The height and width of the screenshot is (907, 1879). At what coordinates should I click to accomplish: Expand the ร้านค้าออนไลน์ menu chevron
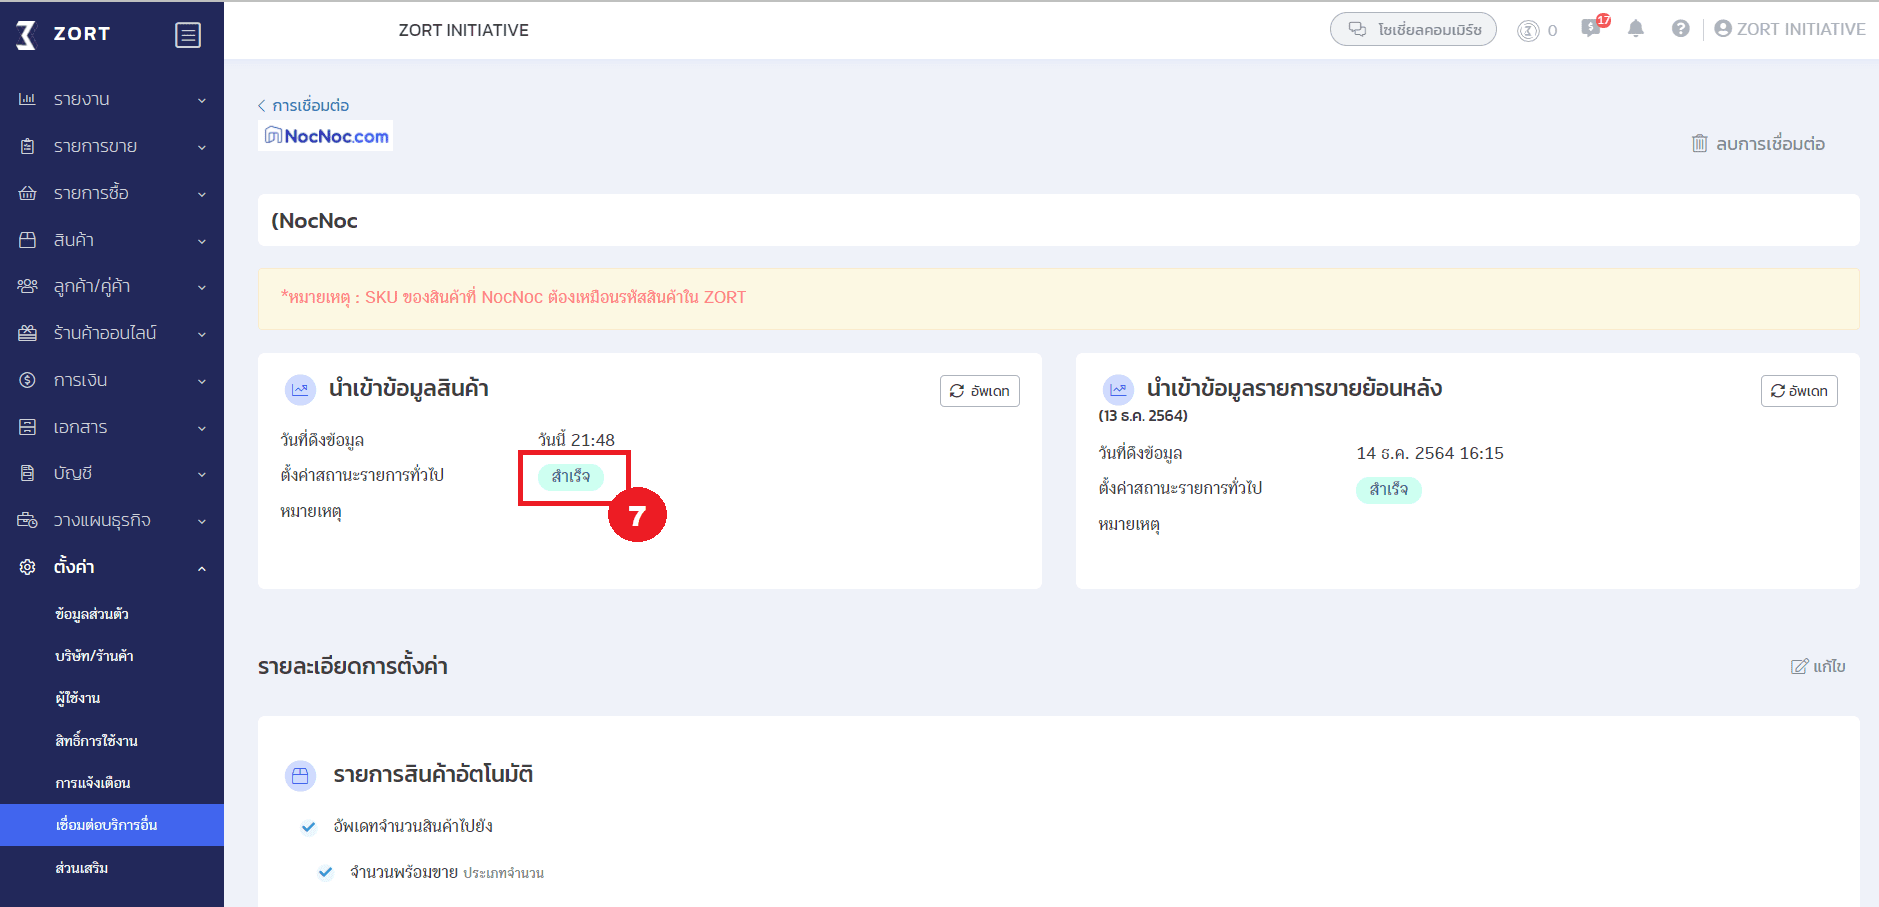(x=202, y=334)
